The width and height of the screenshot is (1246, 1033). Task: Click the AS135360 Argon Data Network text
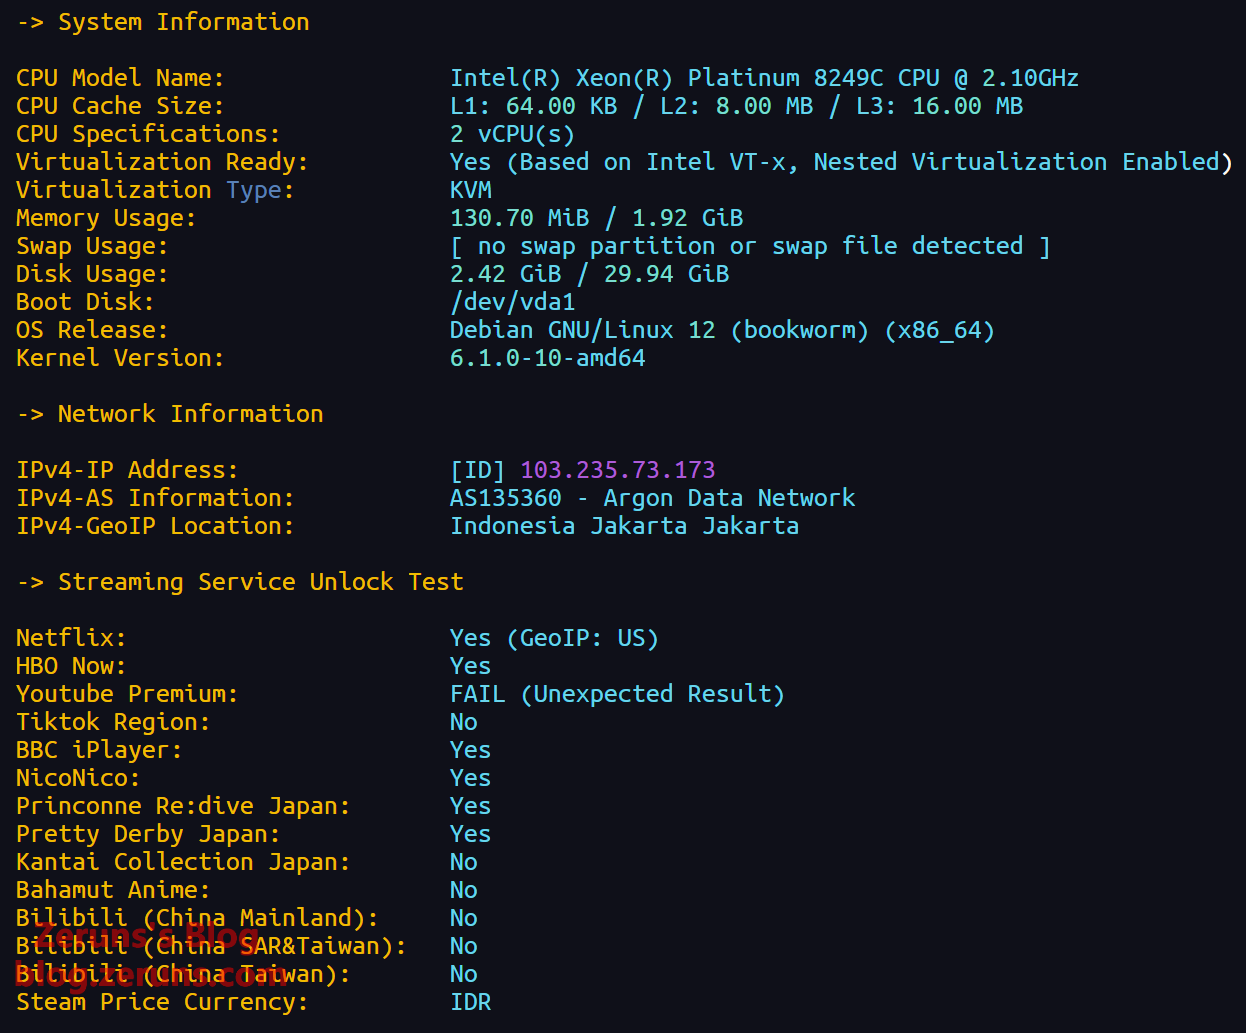(x=652, y=498)
